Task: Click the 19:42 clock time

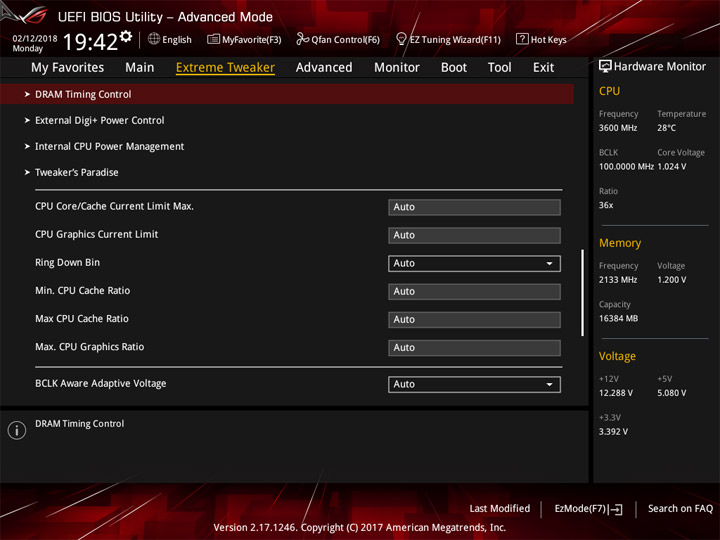Action: pos(90,42)
